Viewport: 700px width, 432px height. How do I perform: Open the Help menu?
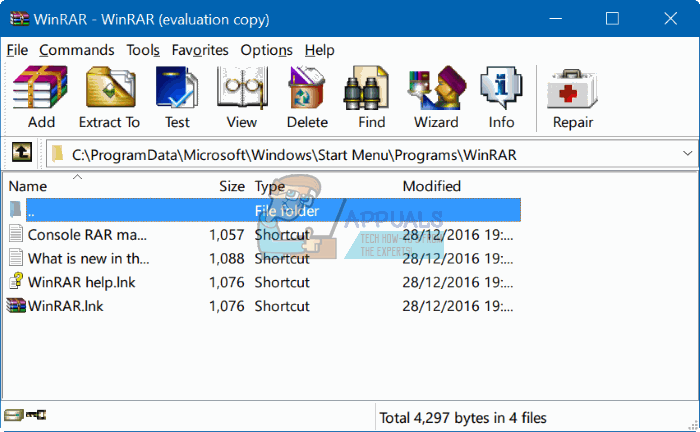coord(320,50)
